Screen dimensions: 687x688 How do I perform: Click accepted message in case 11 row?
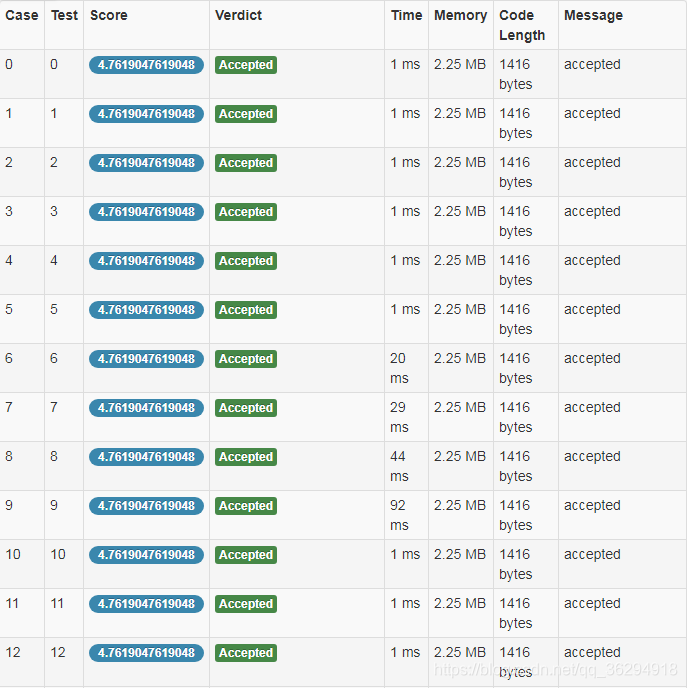[x=592, y=603]
